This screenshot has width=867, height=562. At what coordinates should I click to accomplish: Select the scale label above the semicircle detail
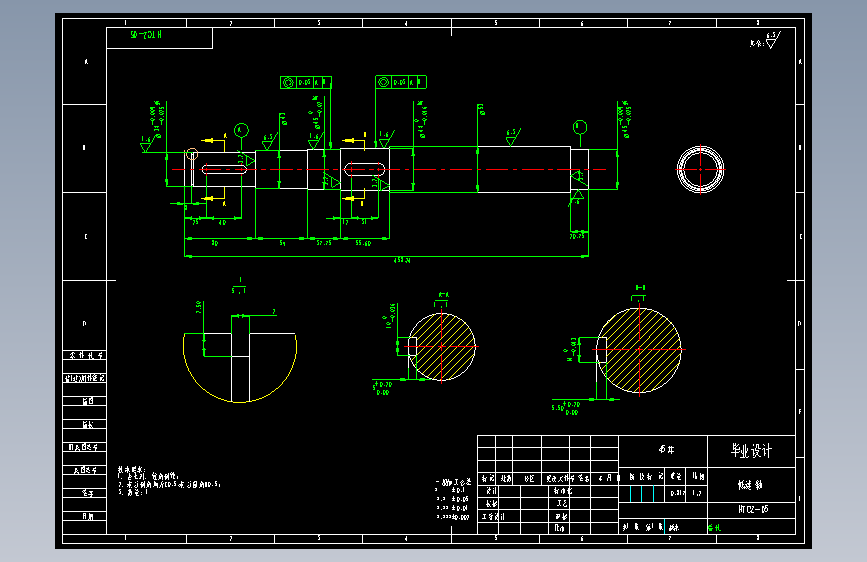239,286
